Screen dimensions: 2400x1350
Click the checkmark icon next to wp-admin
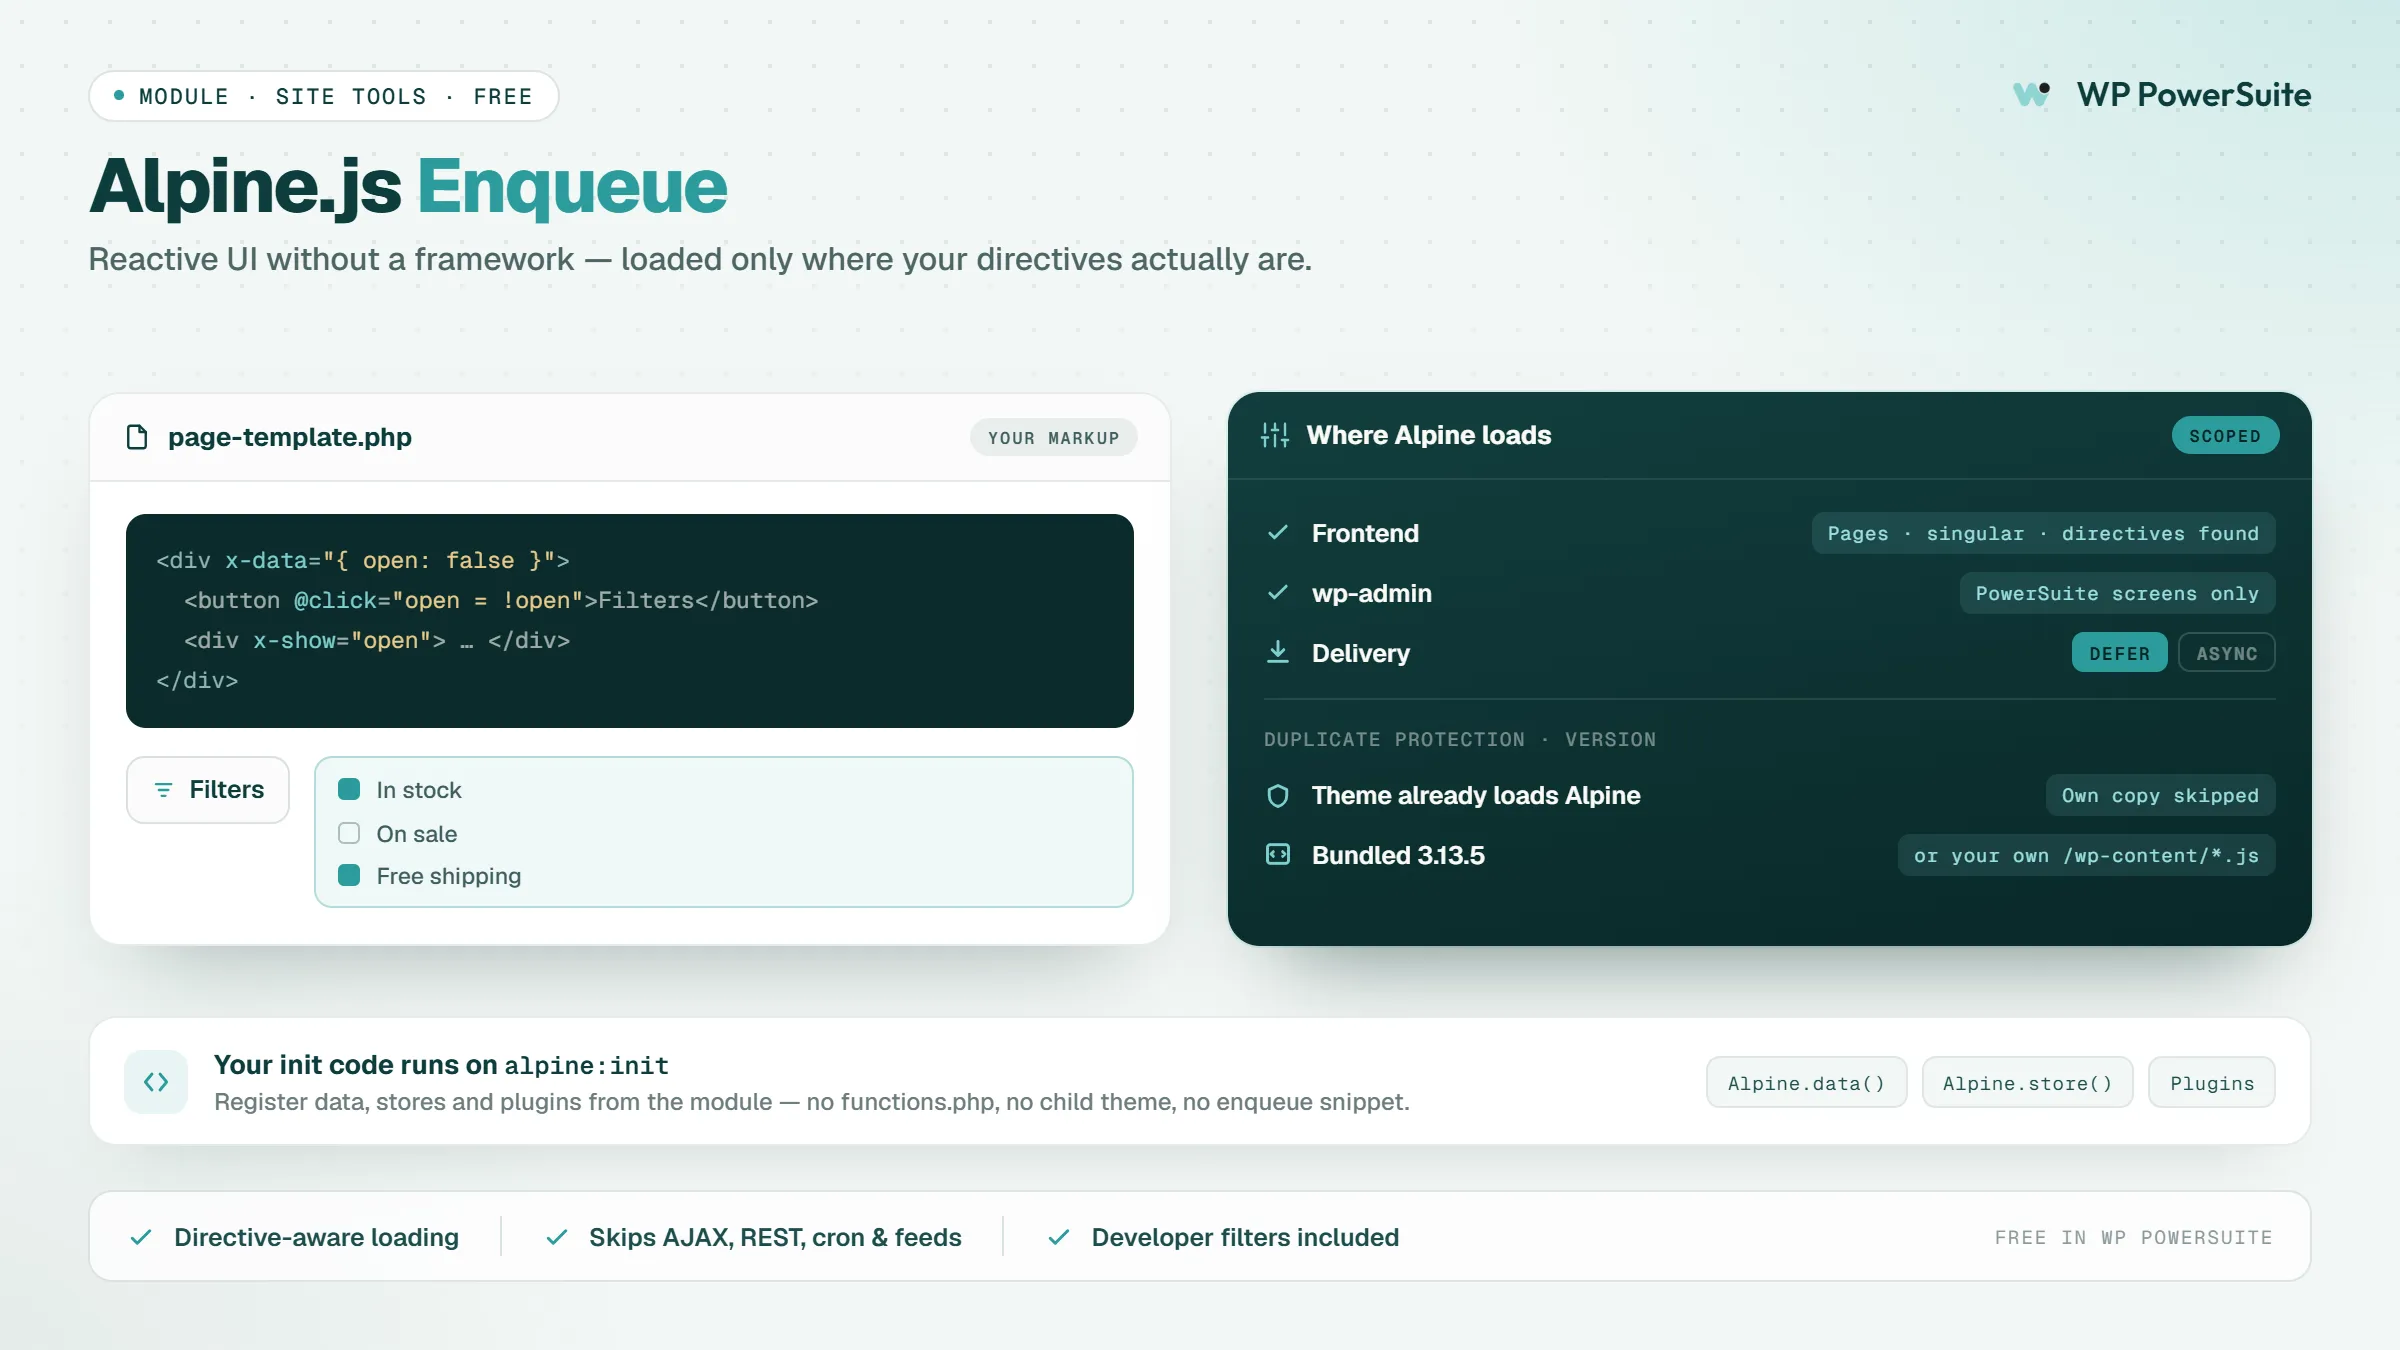1277,593
